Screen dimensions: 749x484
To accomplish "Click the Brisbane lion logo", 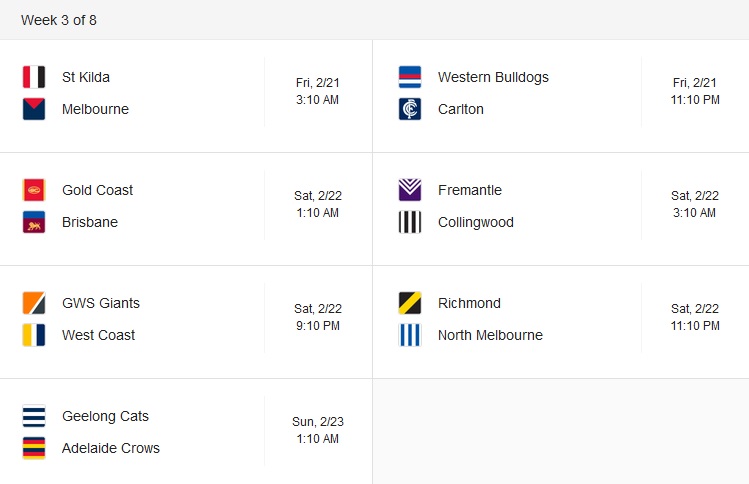I will (34, 222).
